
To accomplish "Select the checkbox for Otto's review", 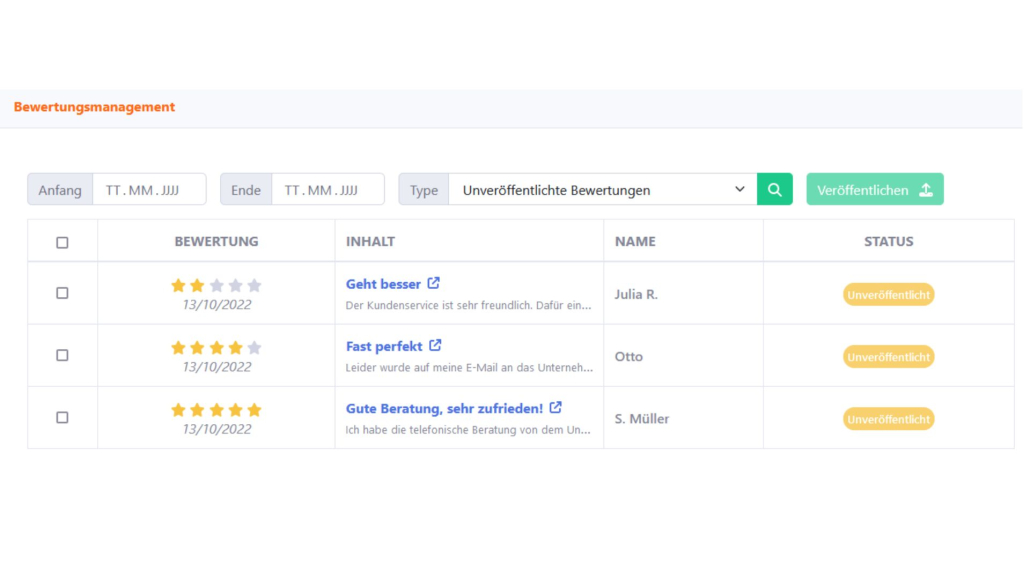I will (62, 355).
